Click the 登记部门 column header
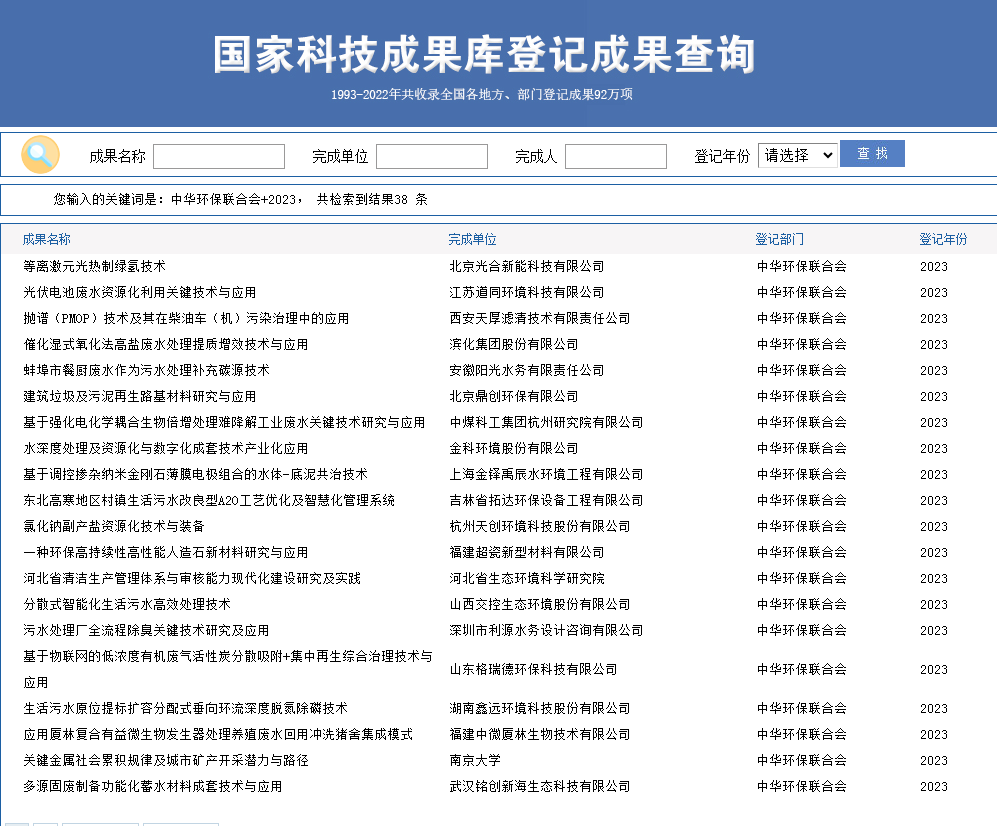This screenshot has height=826, width=997. pos(779,240)
